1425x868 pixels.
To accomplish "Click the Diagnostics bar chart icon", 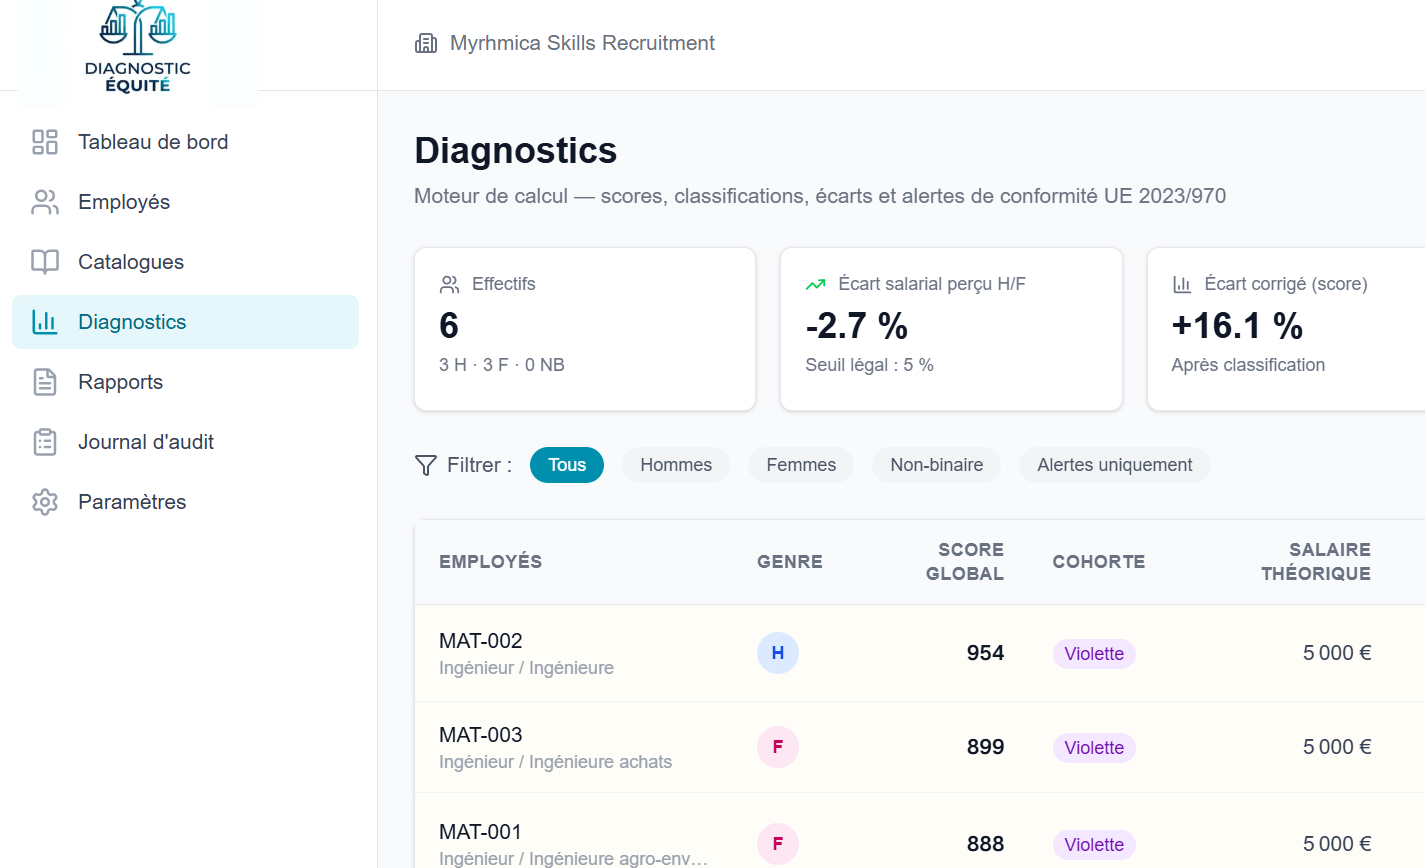I will (45, 322).
